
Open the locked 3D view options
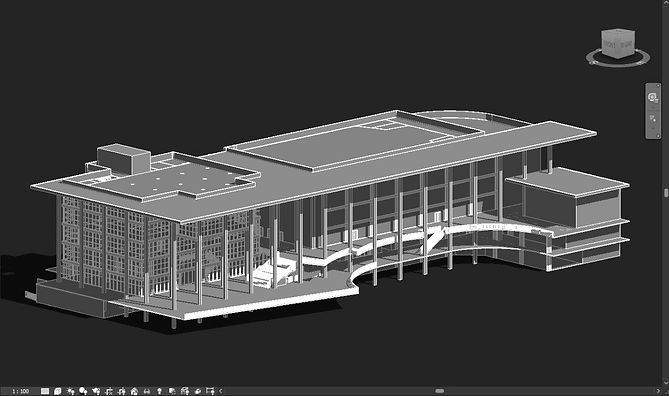[134, 391]
